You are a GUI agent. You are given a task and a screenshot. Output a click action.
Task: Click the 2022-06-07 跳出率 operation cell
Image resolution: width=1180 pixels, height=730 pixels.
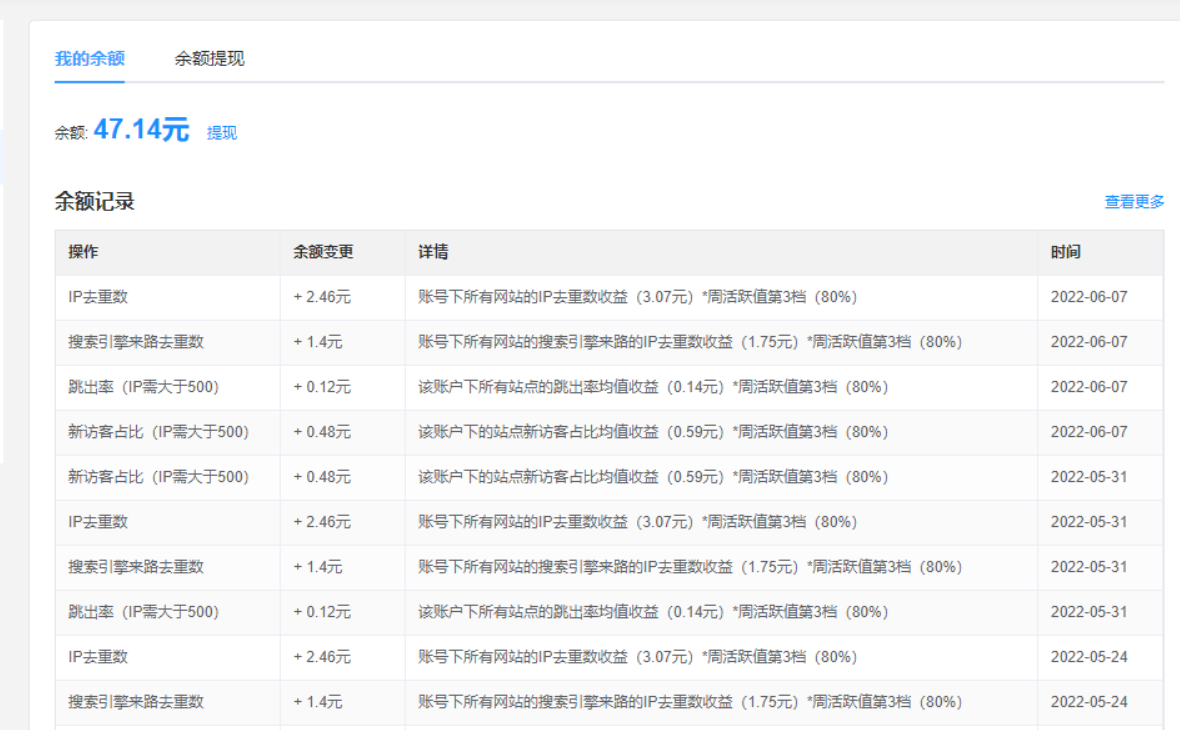pyautogui.click(x=143, y=387)
